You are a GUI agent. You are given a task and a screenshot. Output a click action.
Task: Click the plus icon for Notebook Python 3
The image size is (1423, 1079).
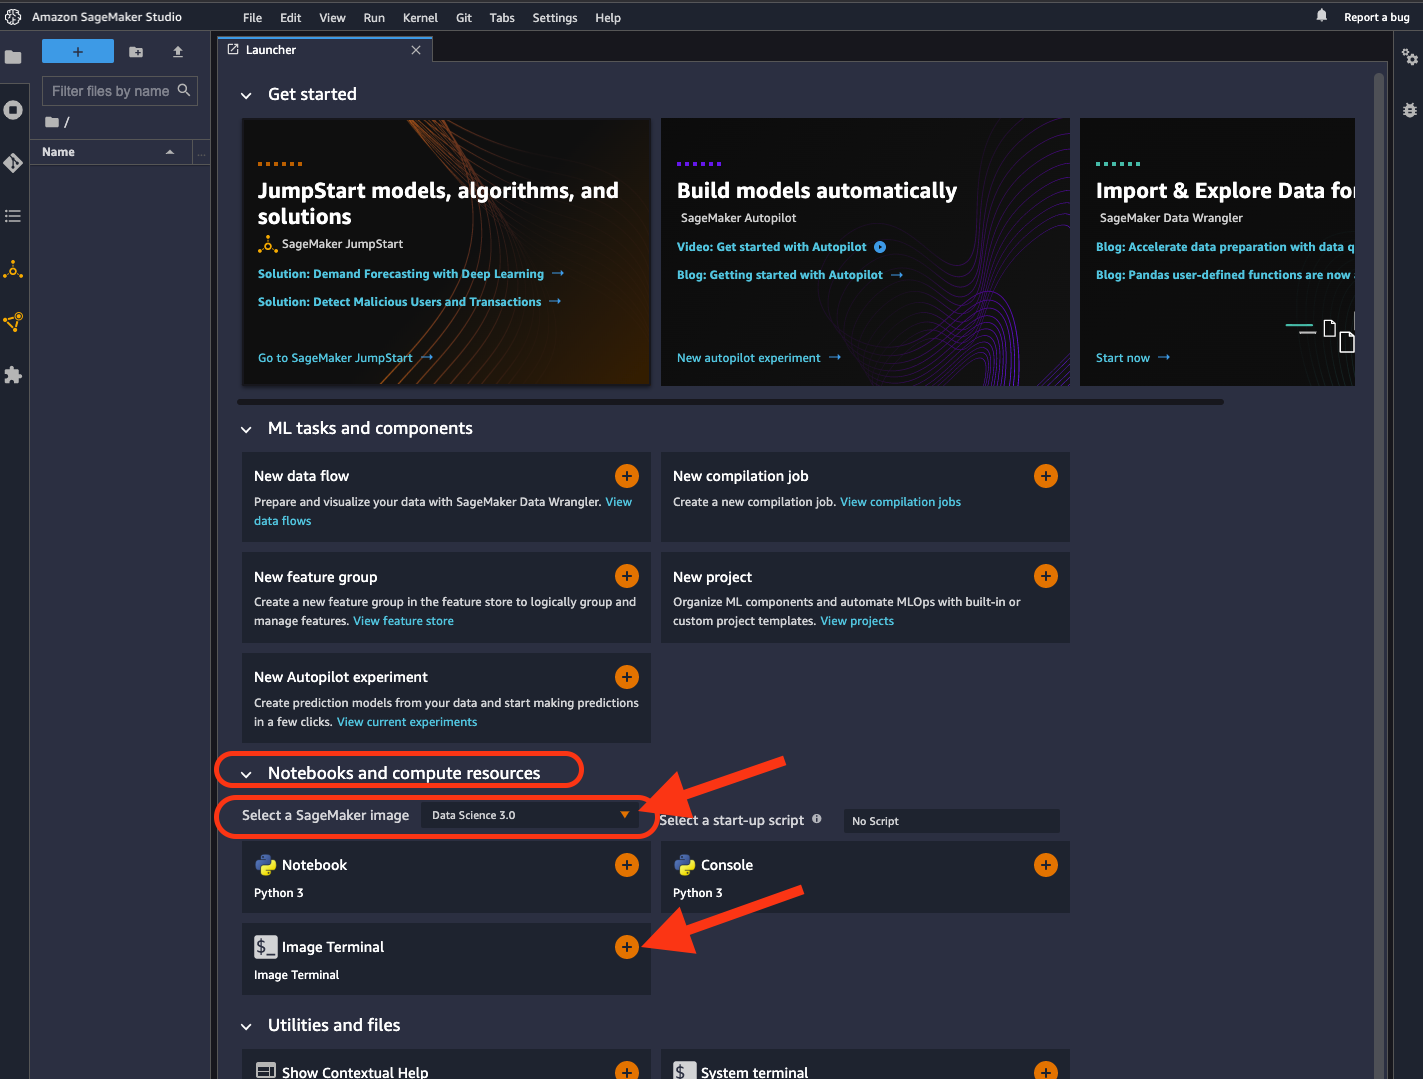[x=627, y=865]
